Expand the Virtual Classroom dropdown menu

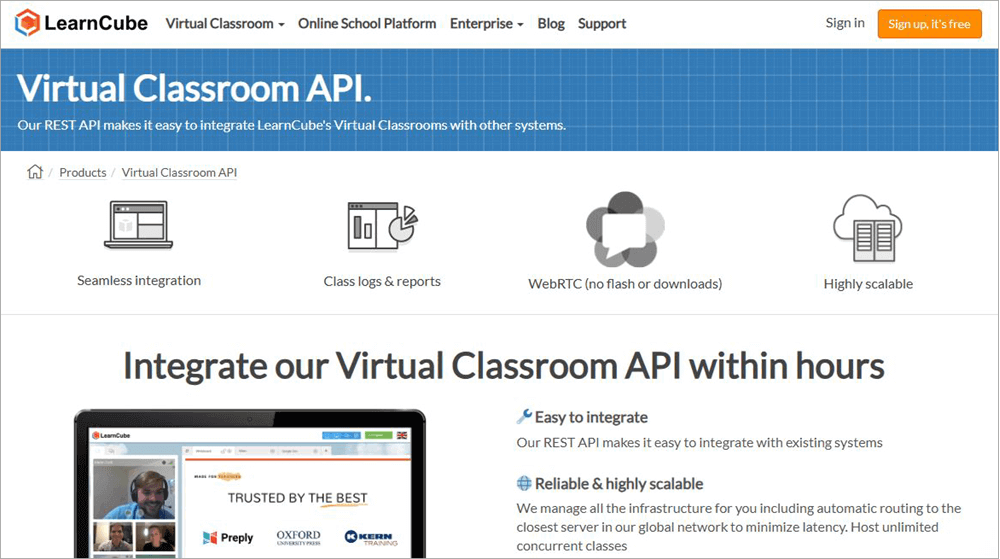[x=225, y=23]
